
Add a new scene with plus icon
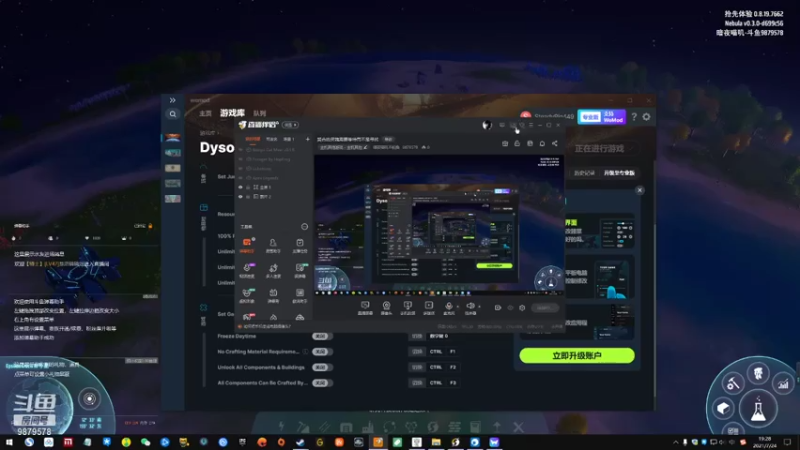tap(307, 139)
